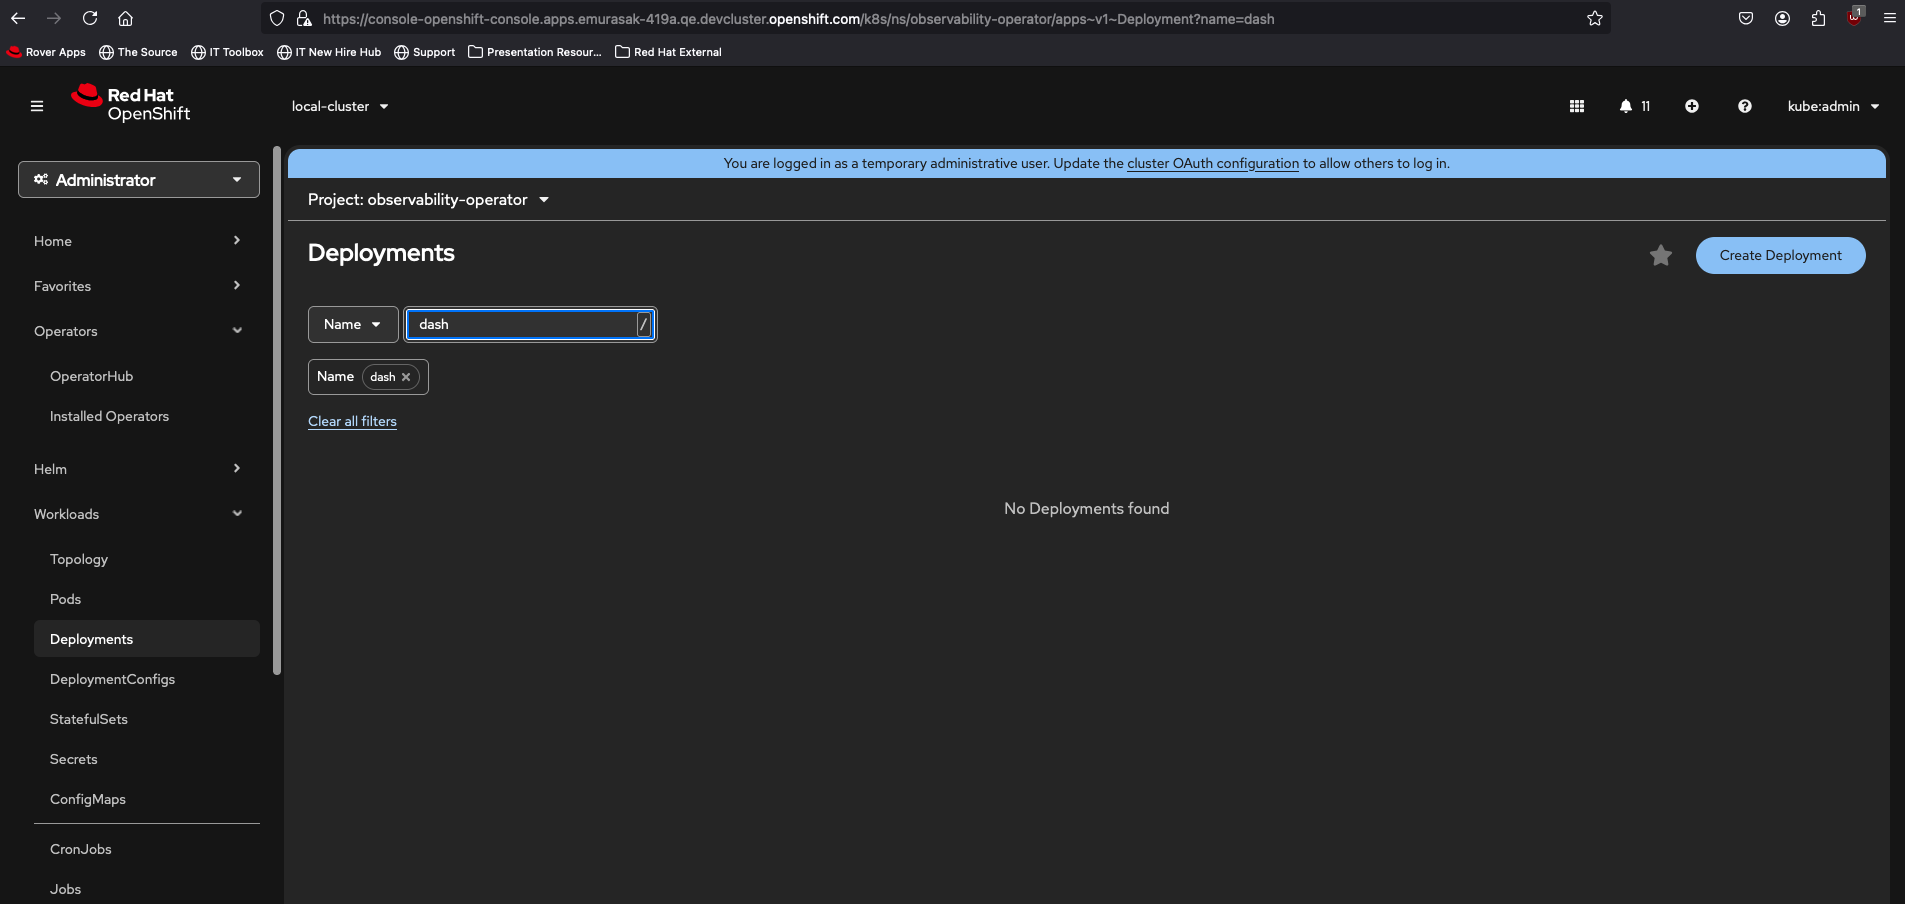Open the browser Pocket save icon
This screenshot has width=1905, height=904.
(1746, 18)
